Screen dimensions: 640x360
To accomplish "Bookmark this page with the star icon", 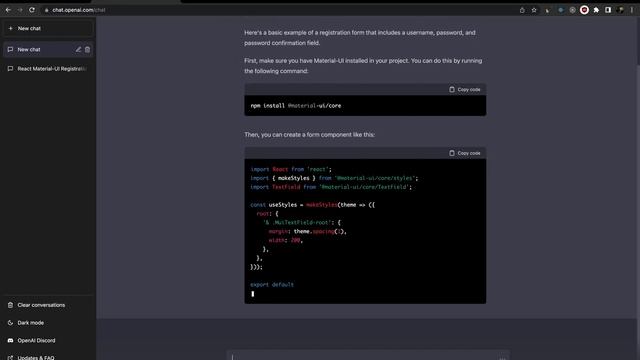I will [534, 10].
